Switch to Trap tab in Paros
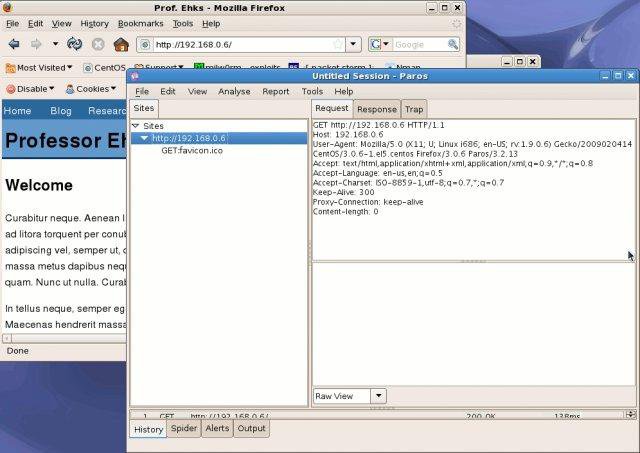640x453 pixels. [414, 109]
